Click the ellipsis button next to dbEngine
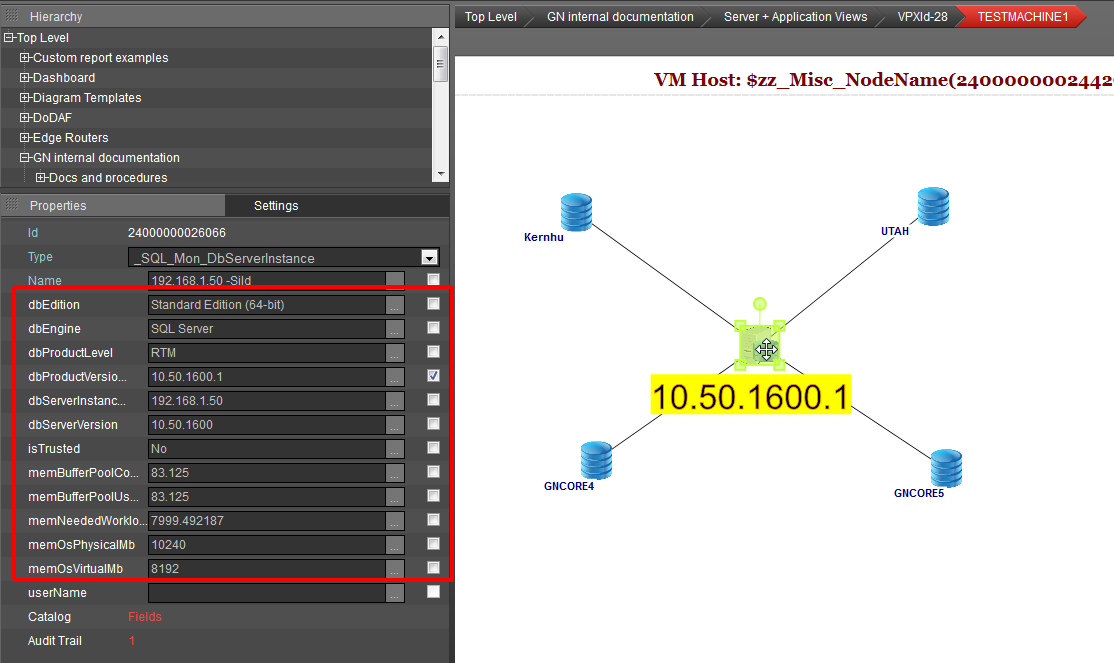Image resolution: width=1114 pixels, height=663 pixels. [x=396, y=329]
